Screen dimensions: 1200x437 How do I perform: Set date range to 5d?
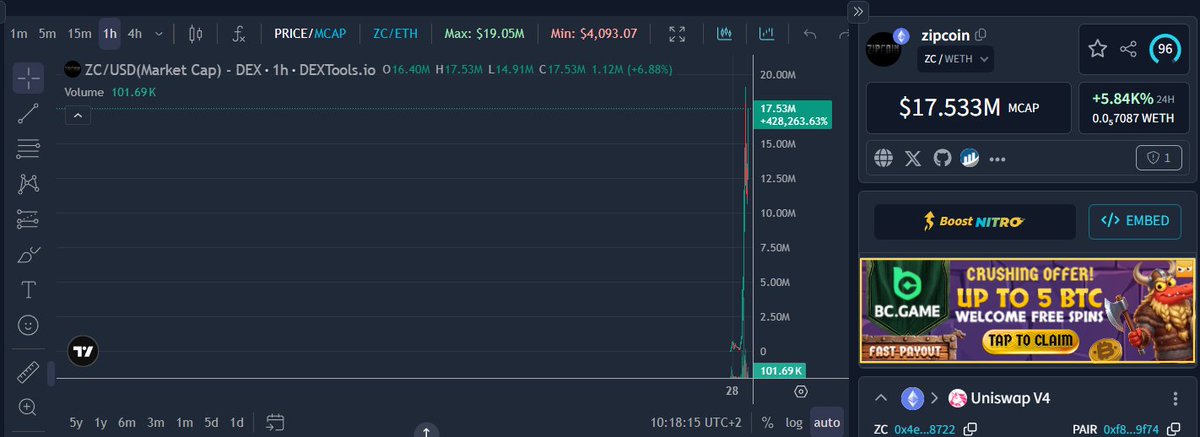[211, 422]
